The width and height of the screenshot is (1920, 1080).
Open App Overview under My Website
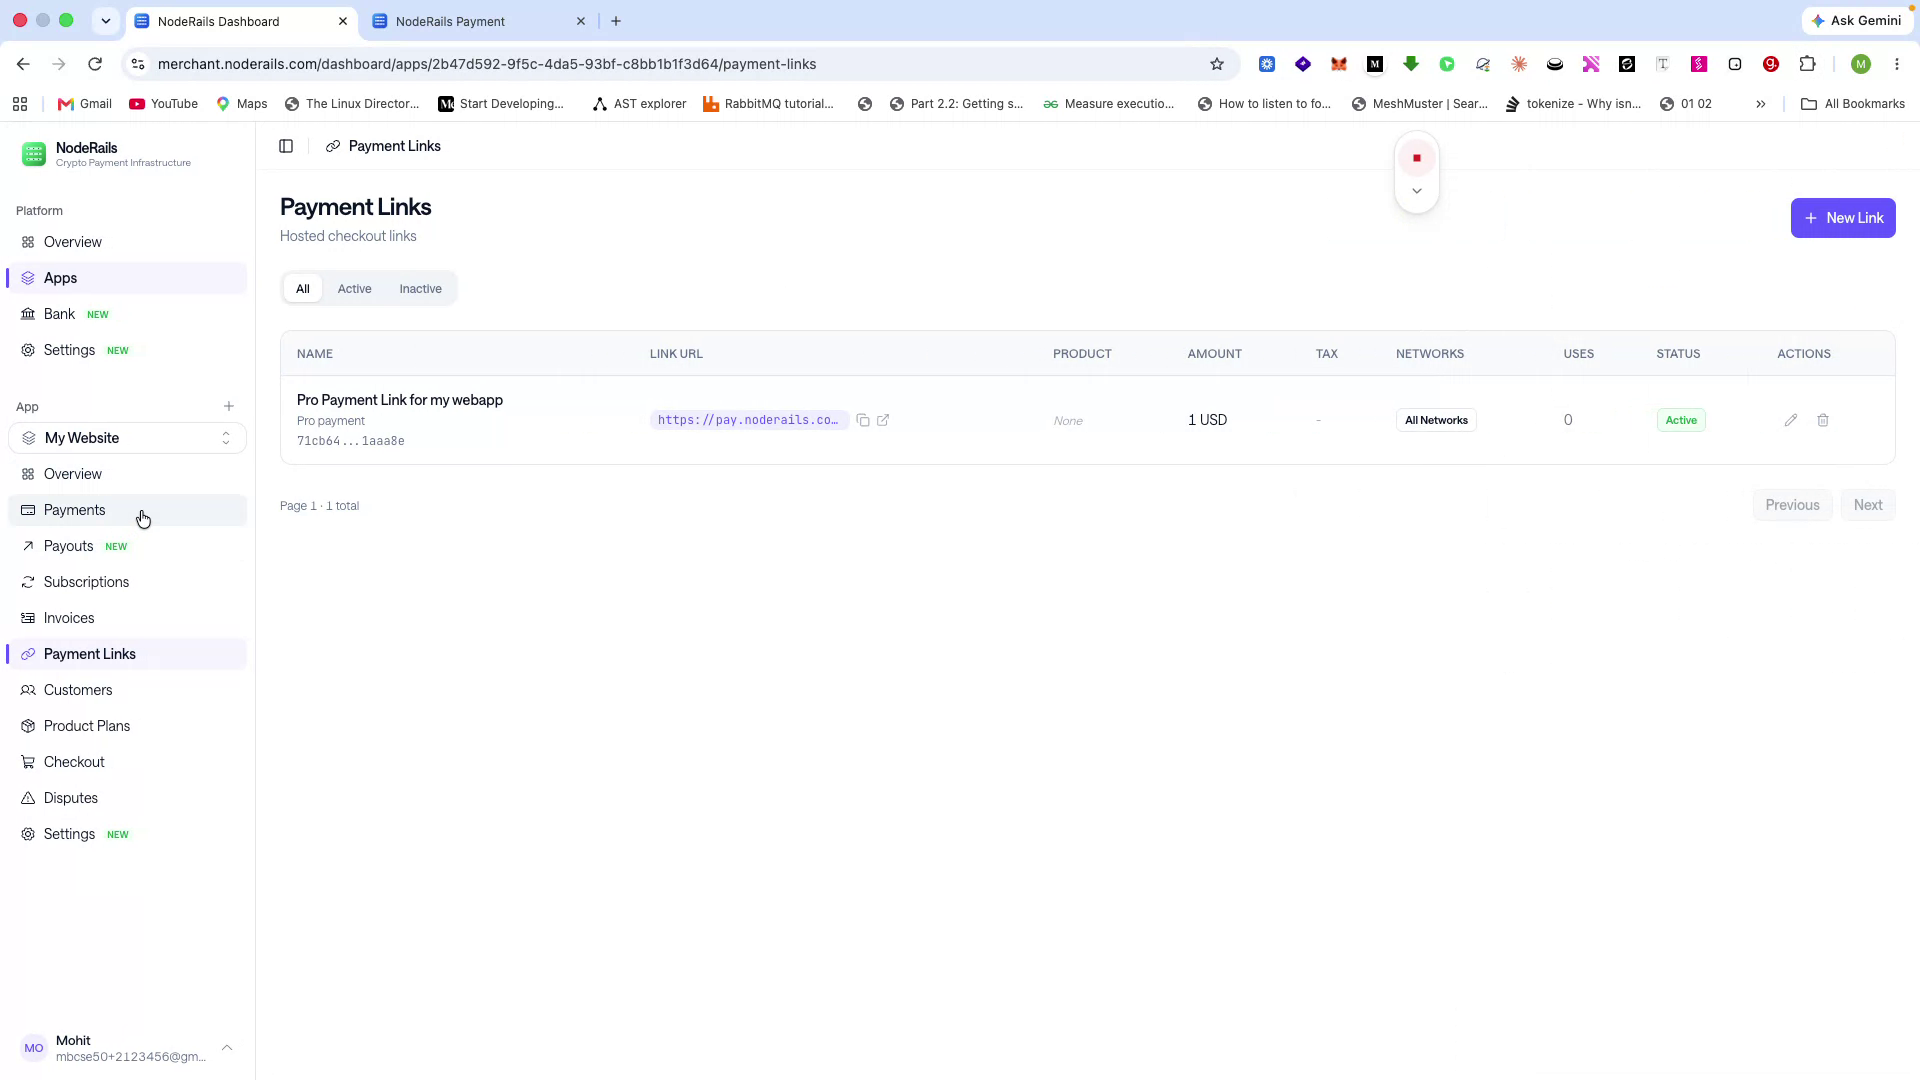(x=127, y=474)
